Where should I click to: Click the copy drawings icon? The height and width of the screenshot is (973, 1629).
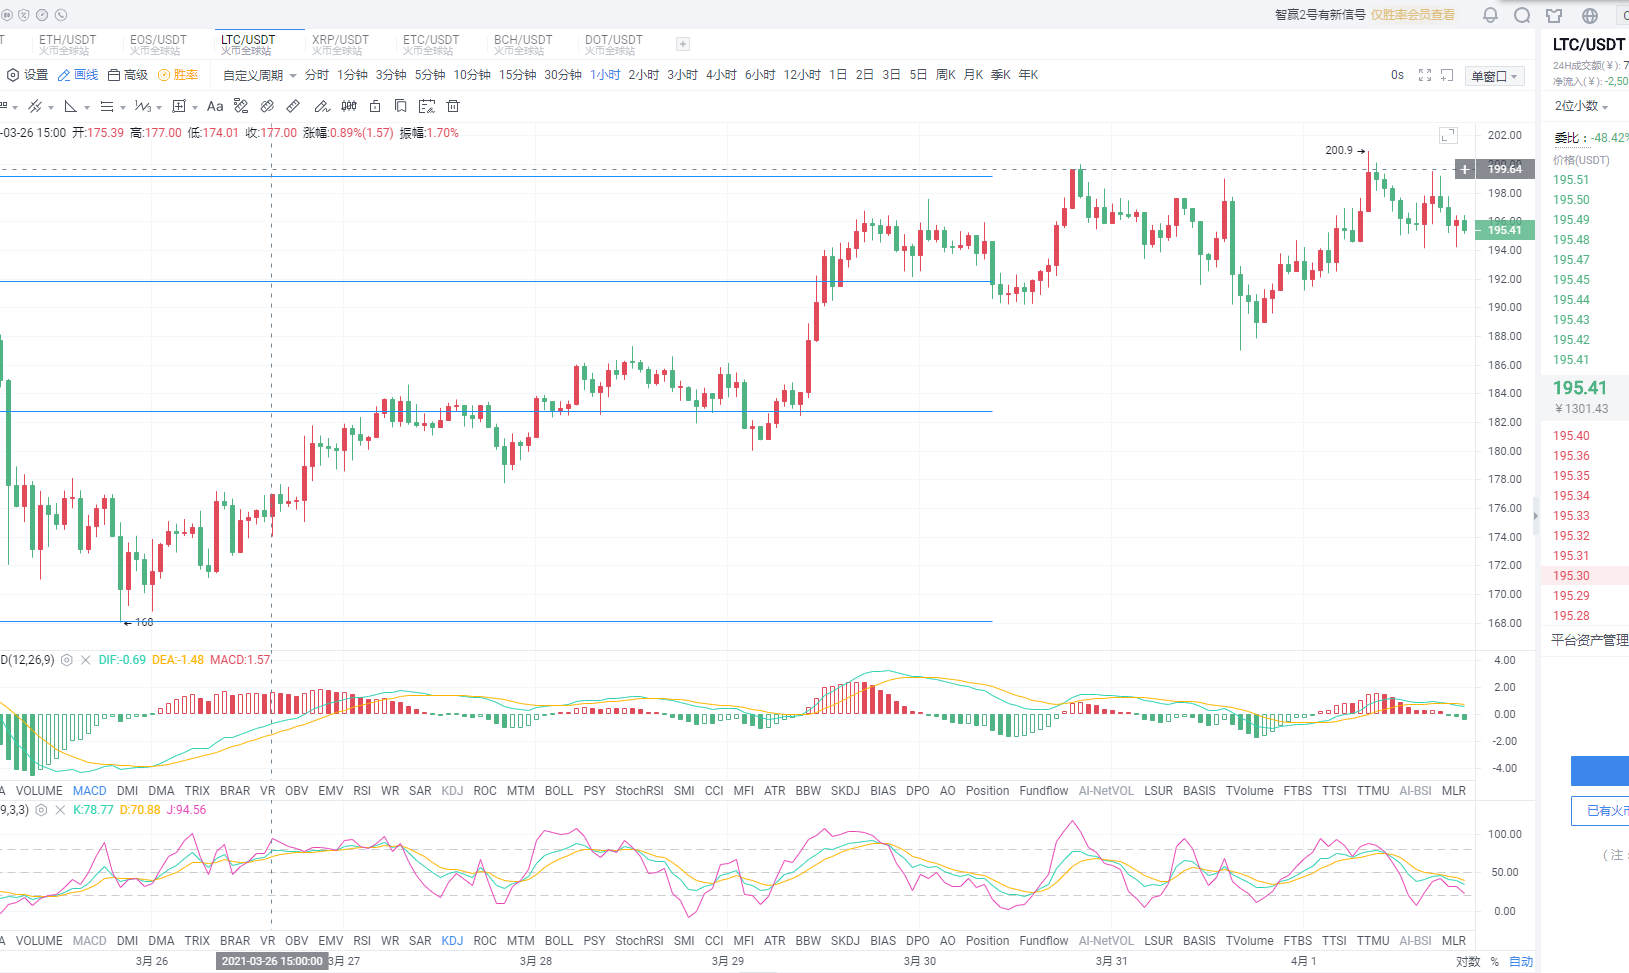(400, 106)
